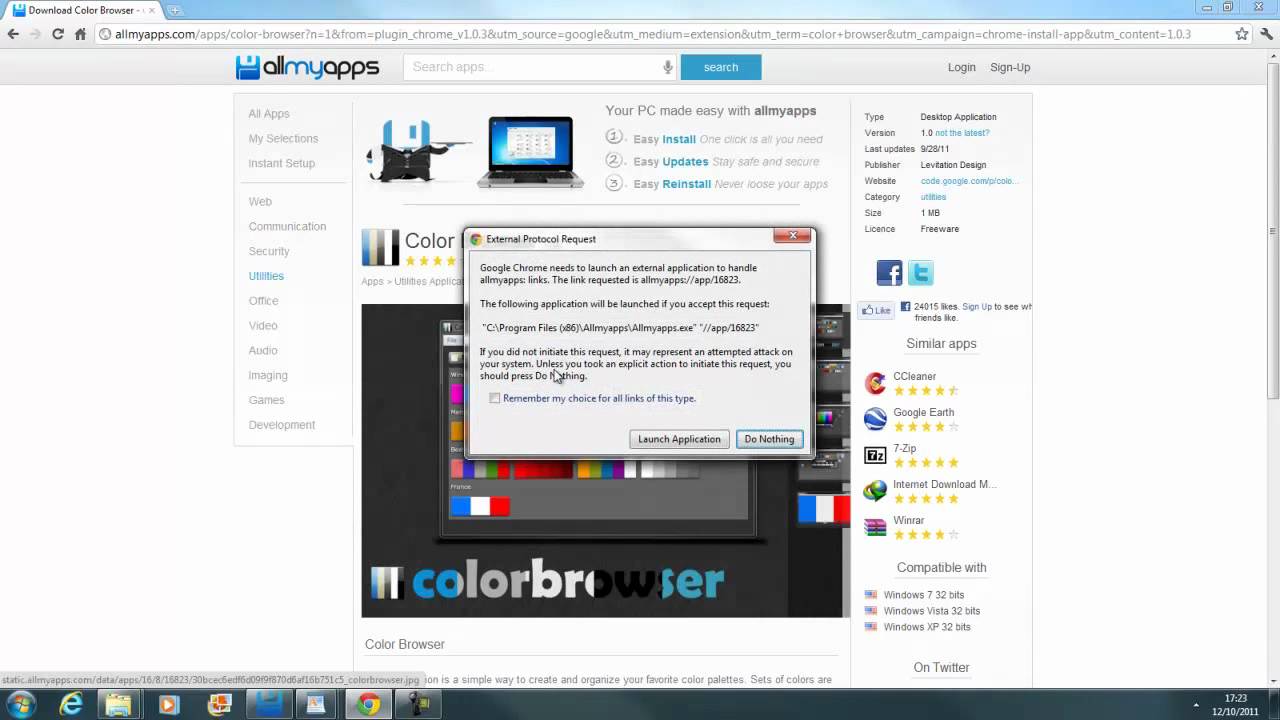Click the Launch Application button
Screen dimensions: 1280x720
click(679, 439)
